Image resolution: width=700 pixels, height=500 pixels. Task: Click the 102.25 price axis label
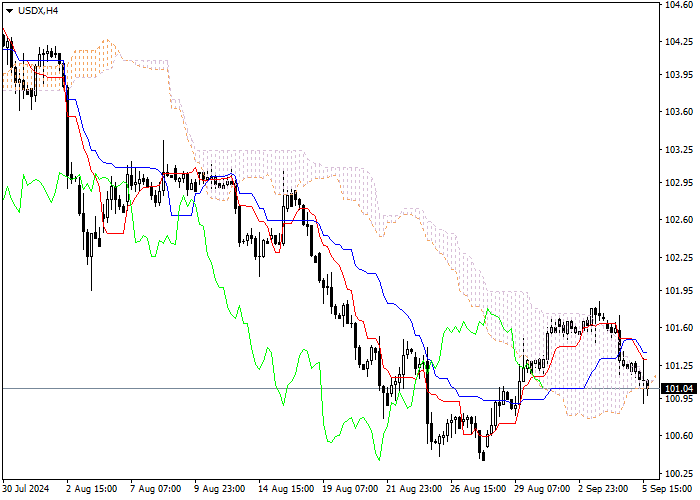point(679,258)
